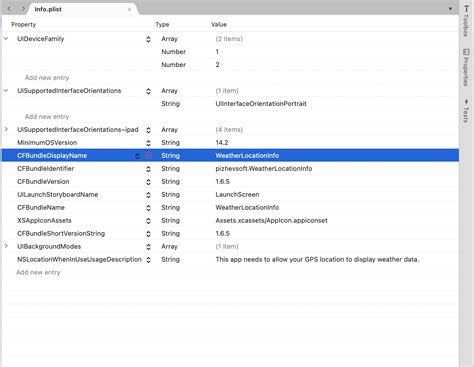The width and height of the screenshot is (474, 367).
Task: Open key stepper for CFBundleIdentifier
Action: [x=148, y=169]
